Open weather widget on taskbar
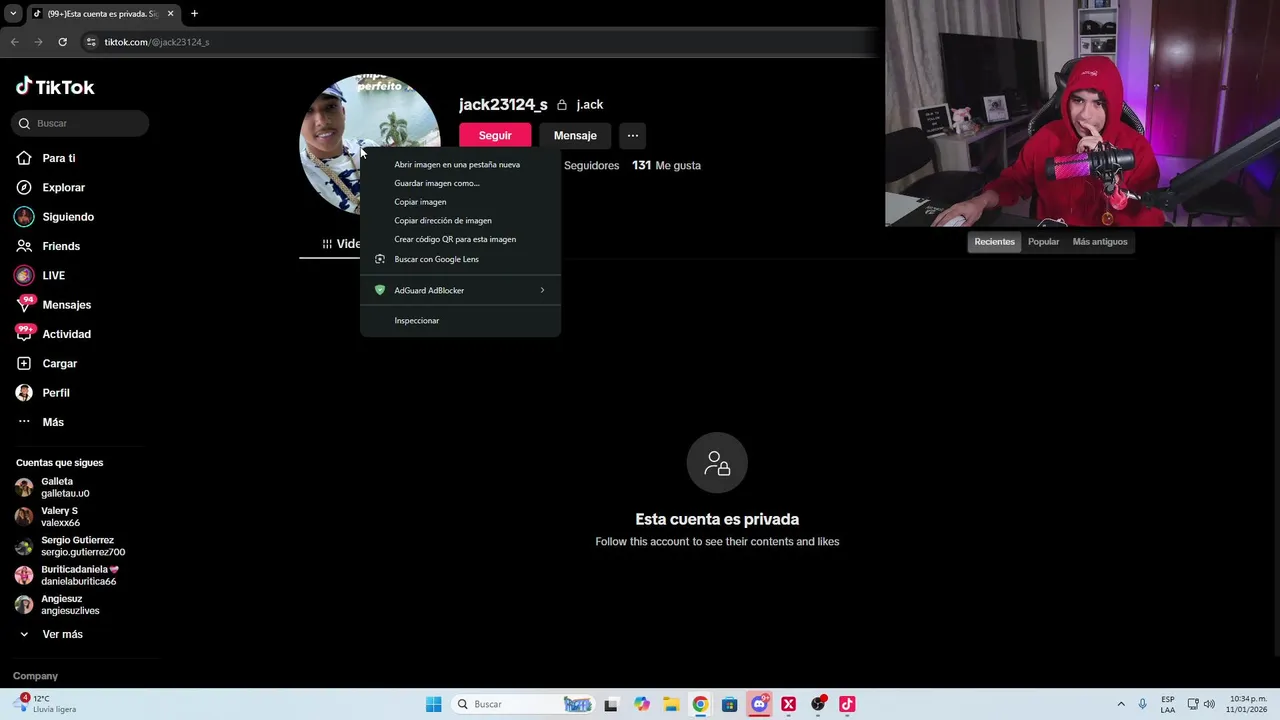The width and height of the screenshot is (1280, 720). [x=45, y=704]
